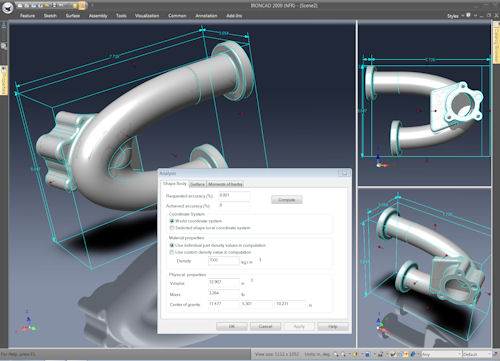Open the Common ribbon tab
Viewport: 500px width, 361px height.
point(177,16)
